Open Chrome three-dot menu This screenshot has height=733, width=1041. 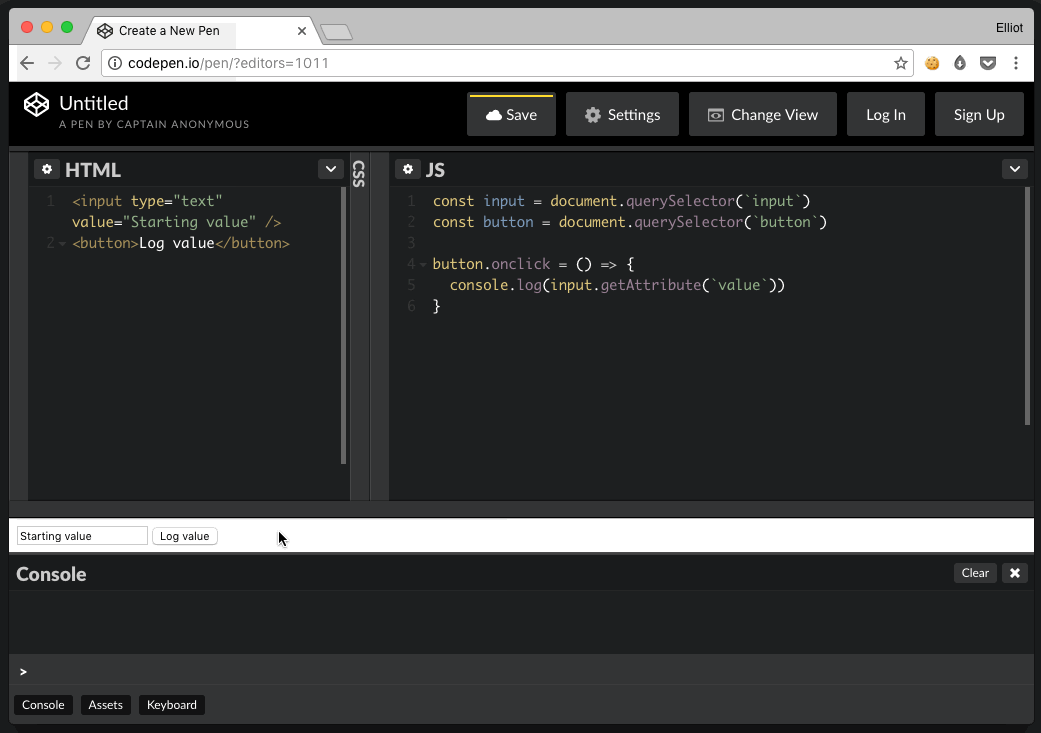pos(1016,63)
